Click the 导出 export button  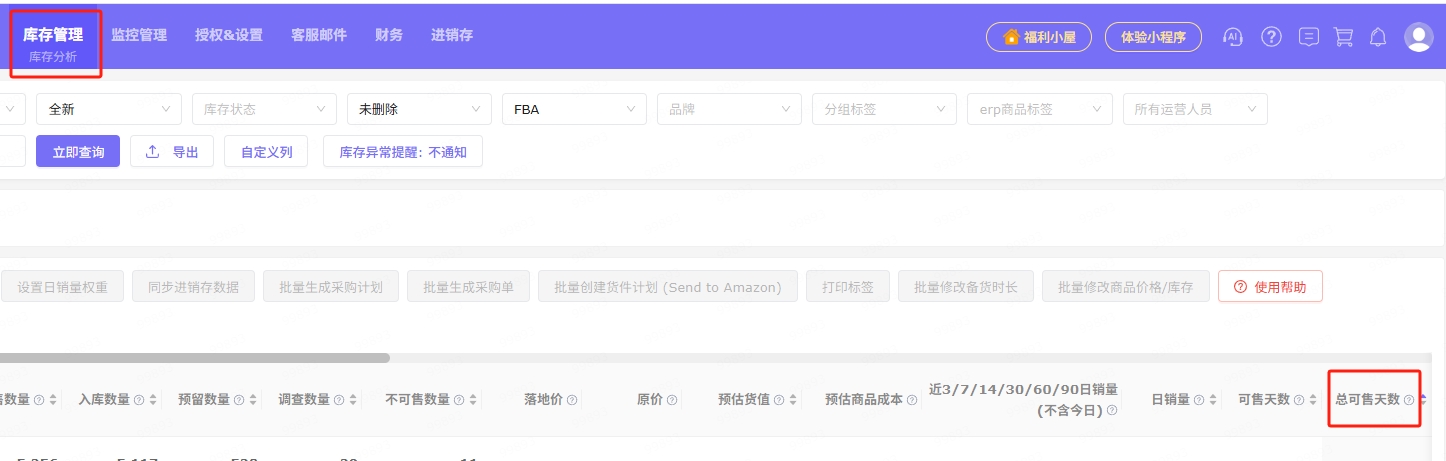click(x=172, y=152)
